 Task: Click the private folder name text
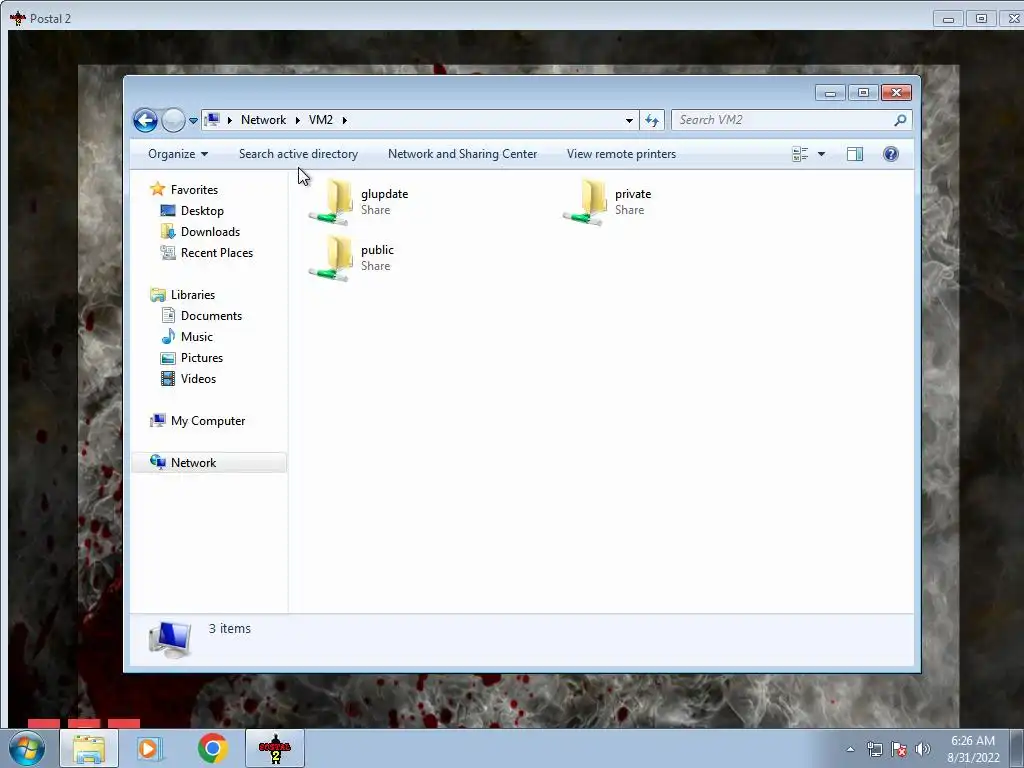[633, 194]
